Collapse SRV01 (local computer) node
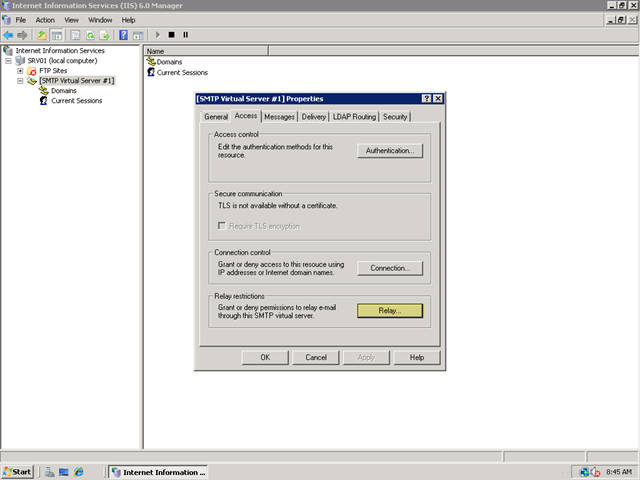Screen dimensions: 640x480 point(8,61)
